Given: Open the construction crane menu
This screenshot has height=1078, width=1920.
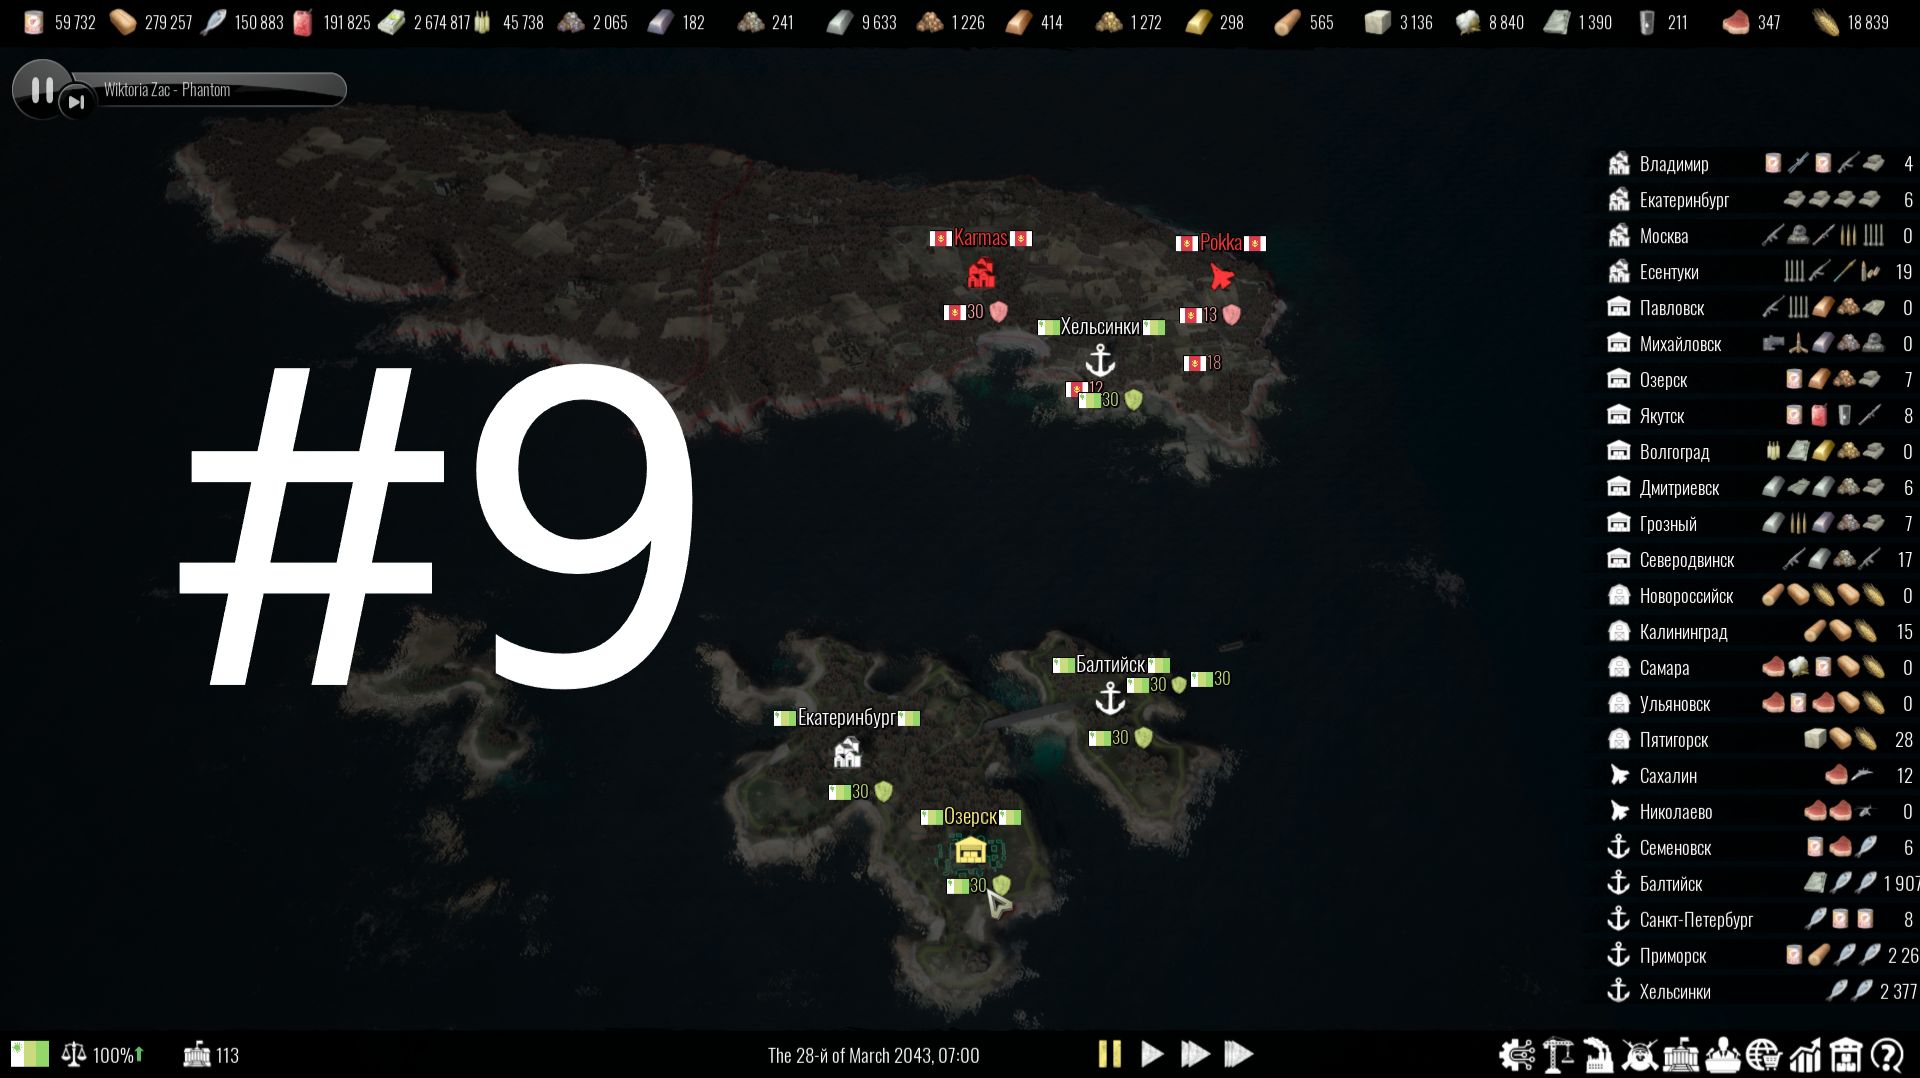Looking at the screenshot, I should click(x=1558, y=1055).
